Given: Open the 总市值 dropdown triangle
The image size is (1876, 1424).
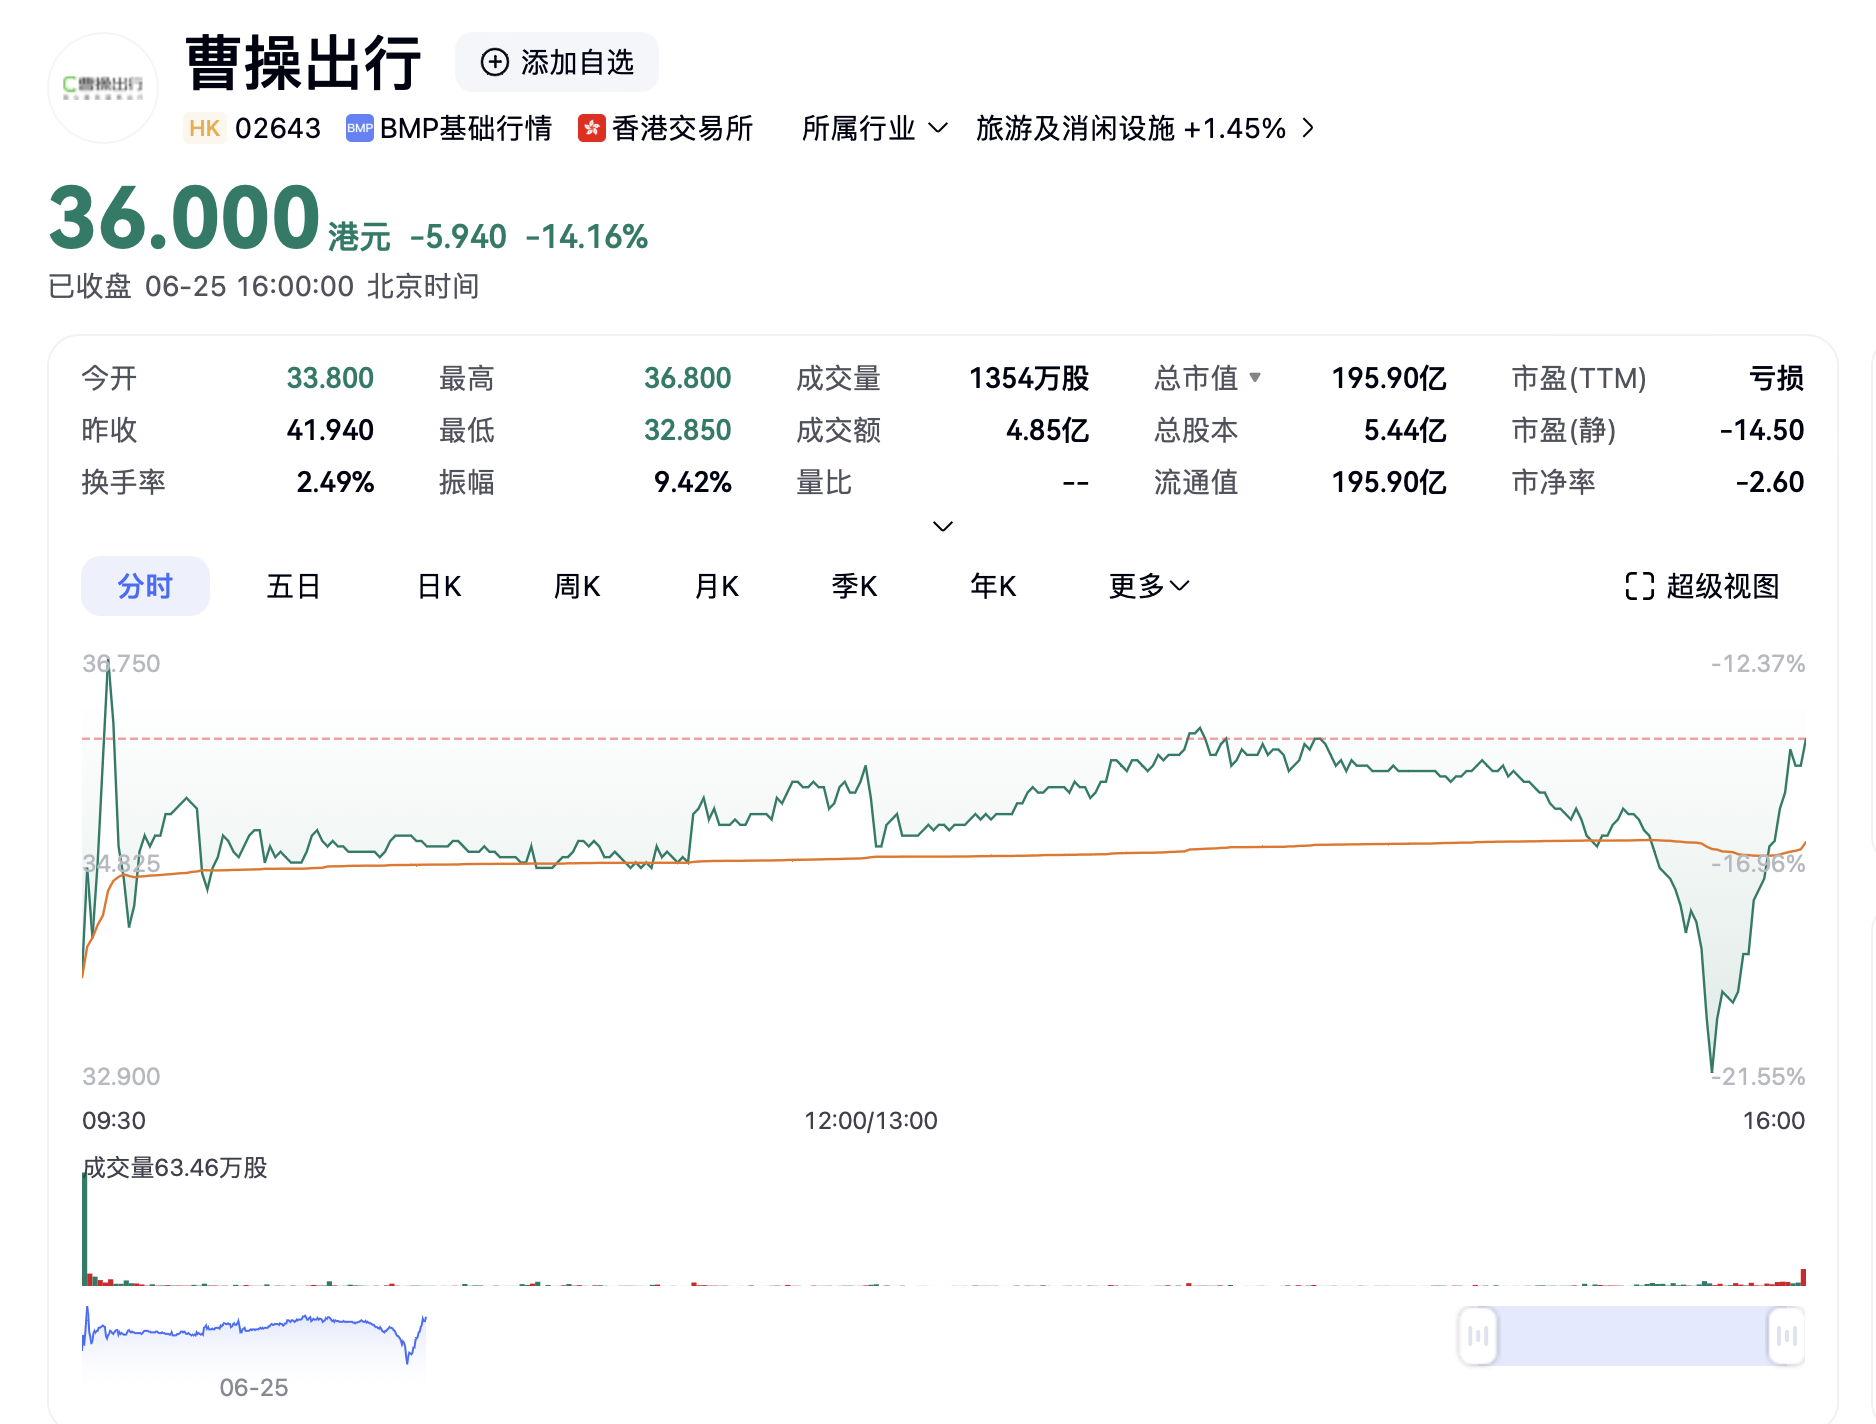Looking at the screenshot, I should [x=1255, y=378].
